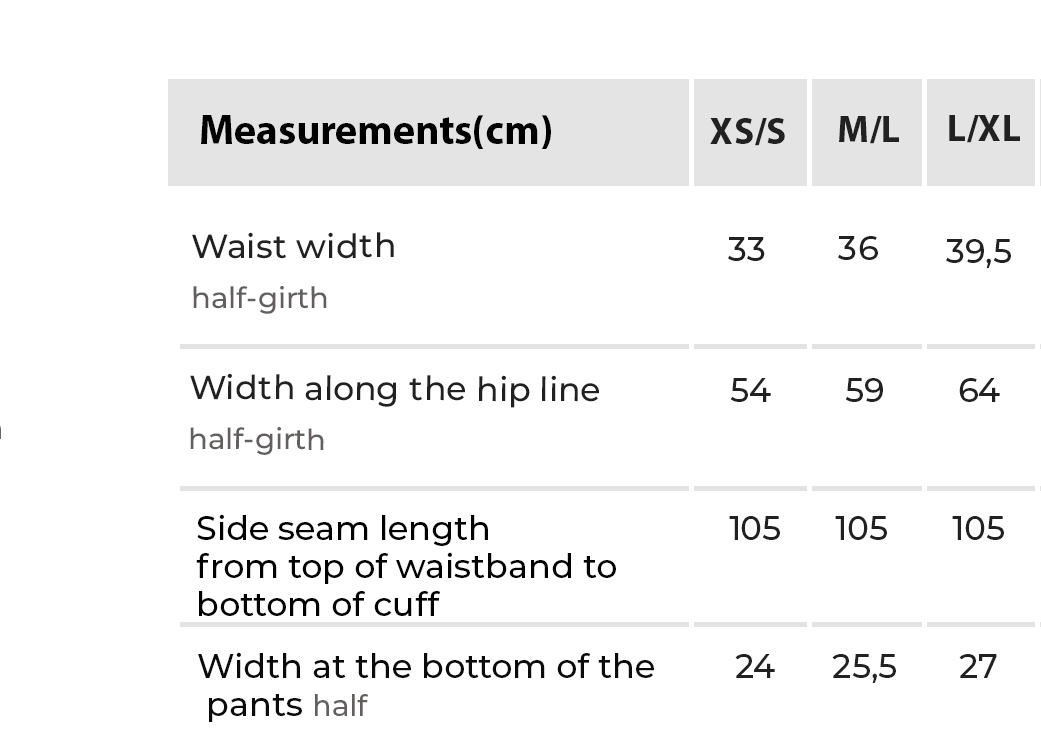Click side seam 105 under M/L

(x=861, y=528)
